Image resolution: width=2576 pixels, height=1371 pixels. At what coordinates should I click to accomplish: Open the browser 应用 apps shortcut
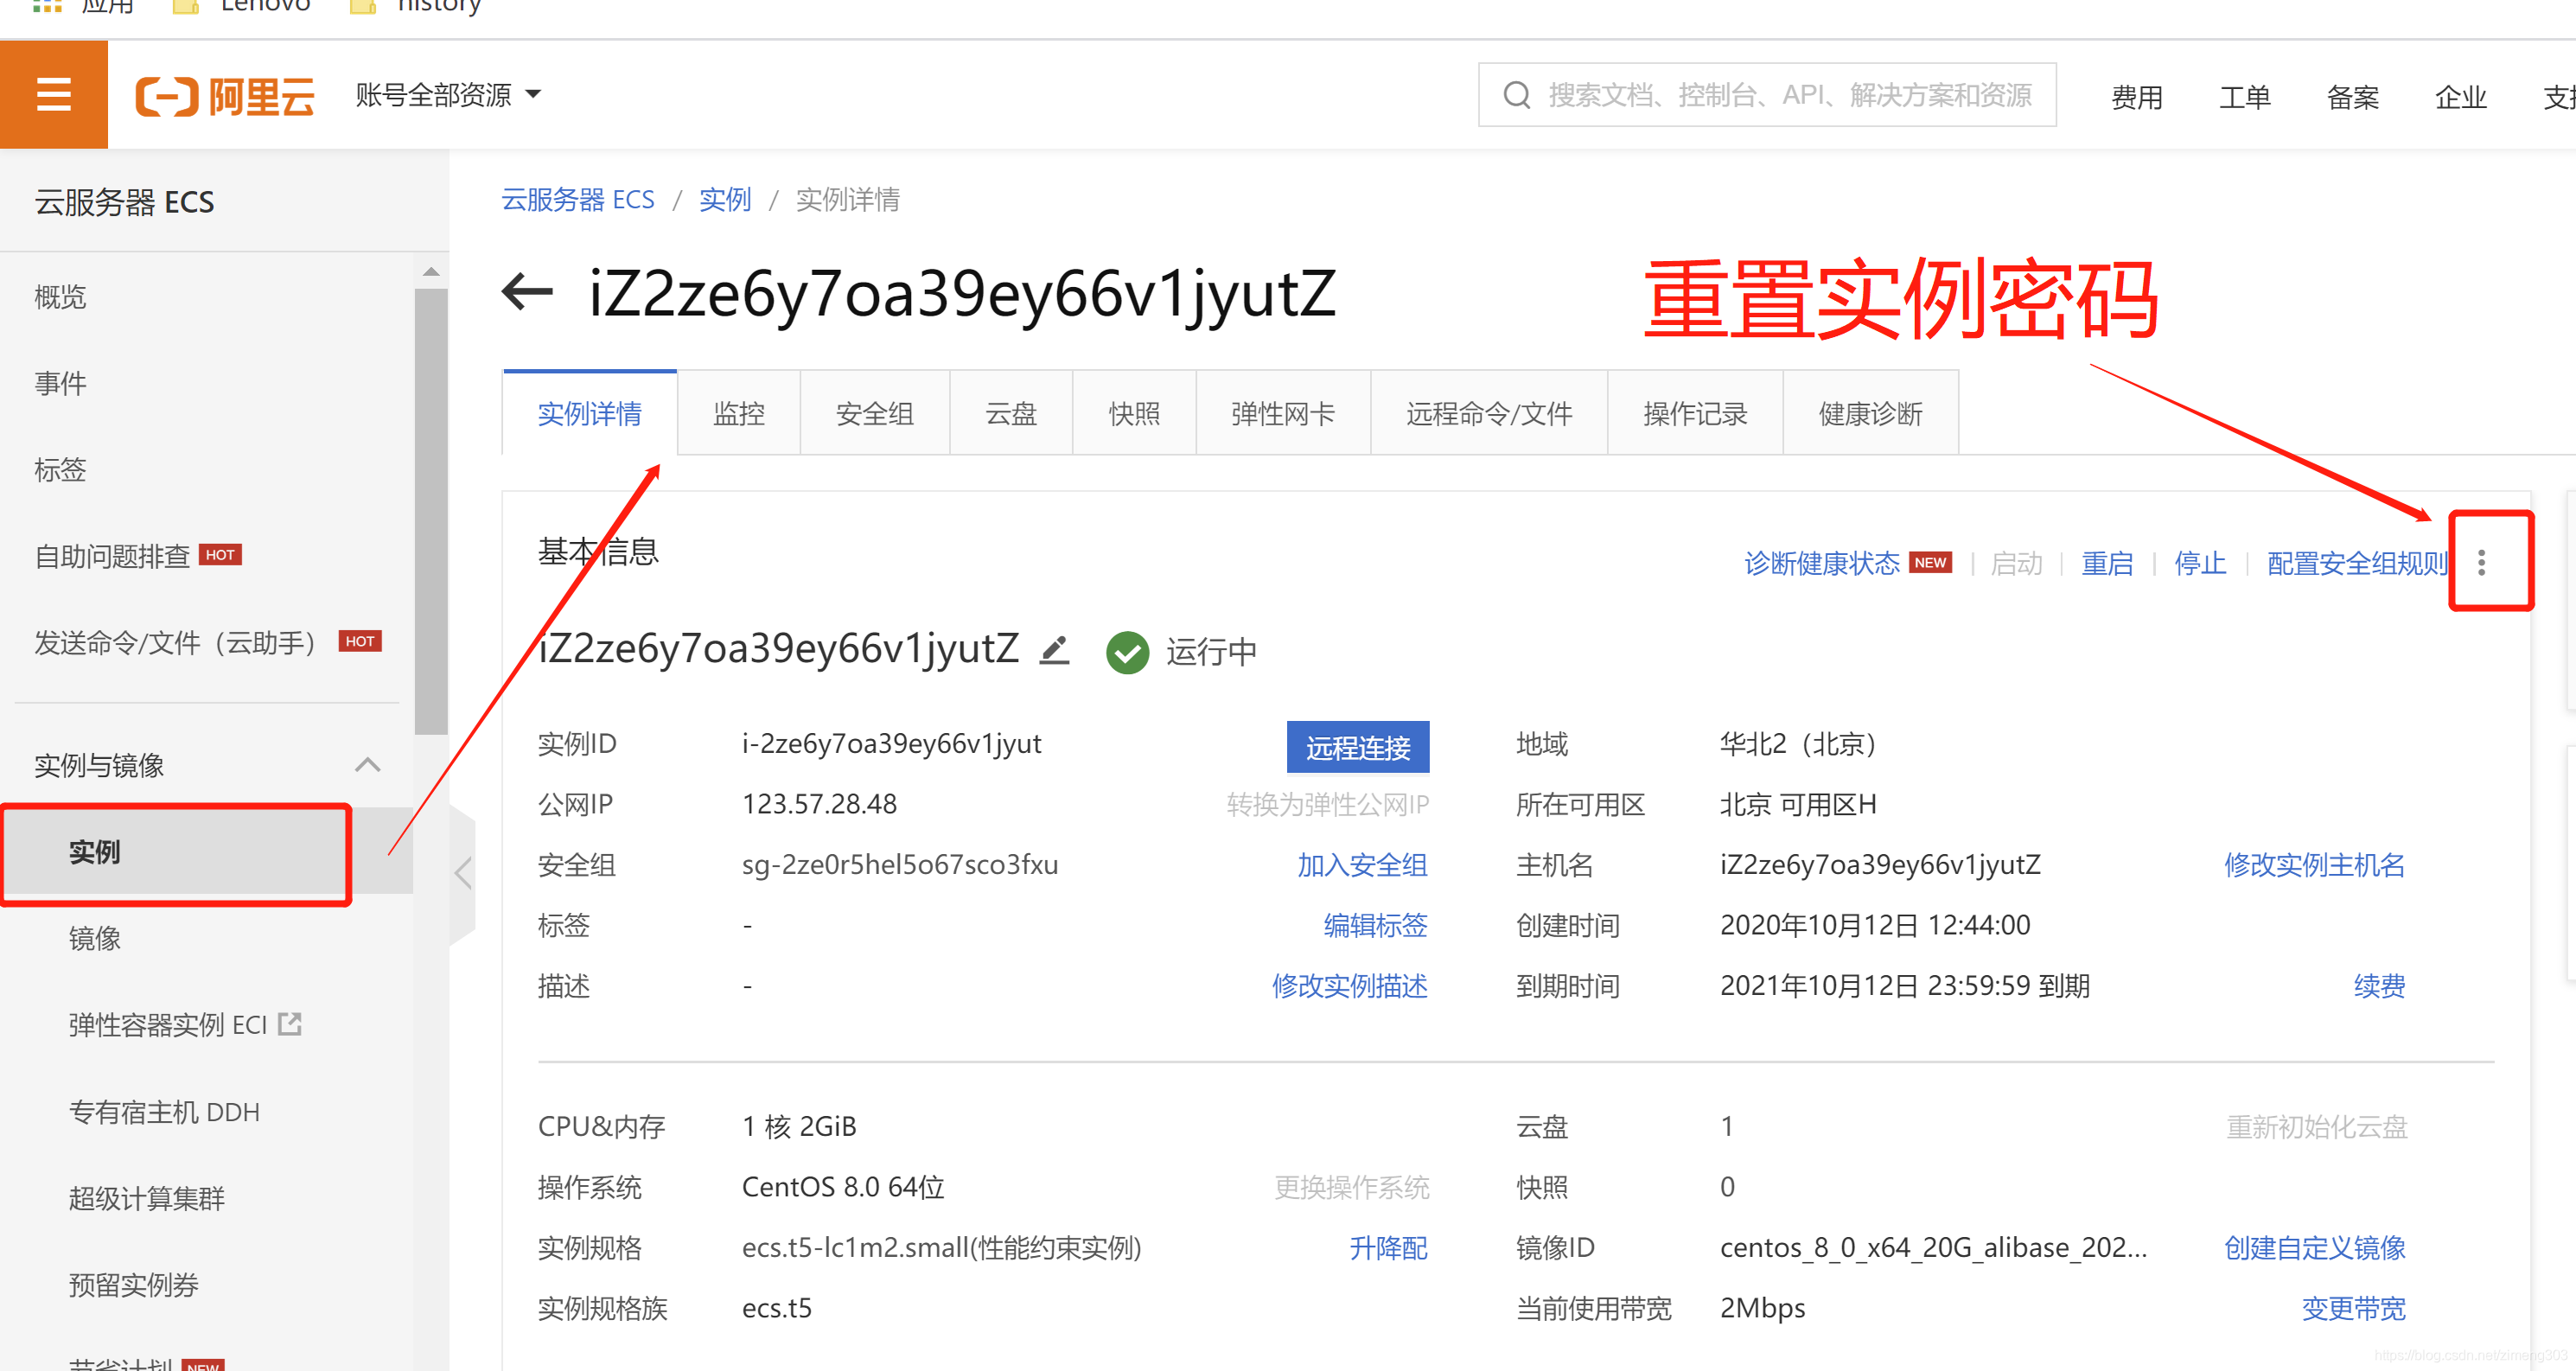tap(83, 6)
